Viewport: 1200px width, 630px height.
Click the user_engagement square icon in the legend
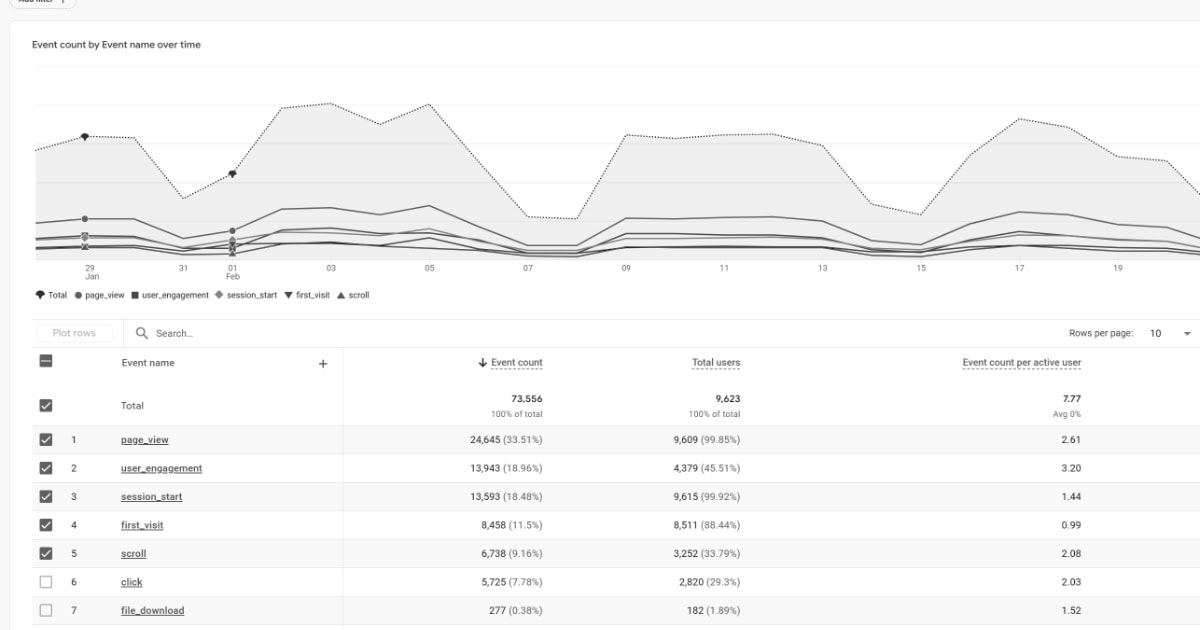click(x=135, y=295)
